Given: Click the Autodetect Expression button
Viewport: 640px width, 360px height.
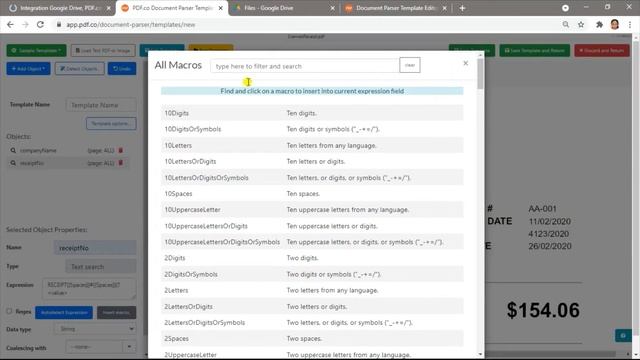Looking at the screenshot, I should click(64, 312).
